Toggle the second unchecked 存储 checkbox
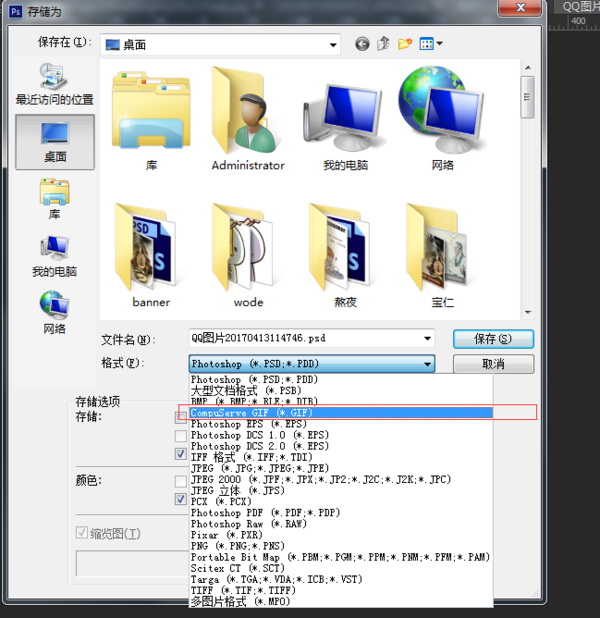This screenshot has height=618, width=600. [181, 436]
